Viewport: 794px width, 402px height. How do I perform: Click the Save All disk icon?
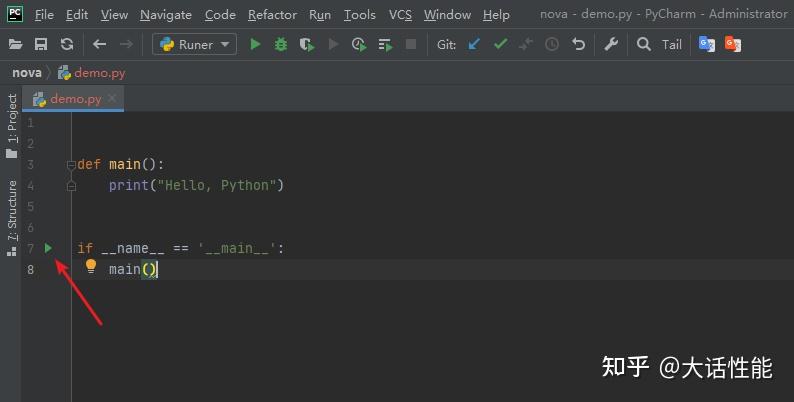pos(41,45)
